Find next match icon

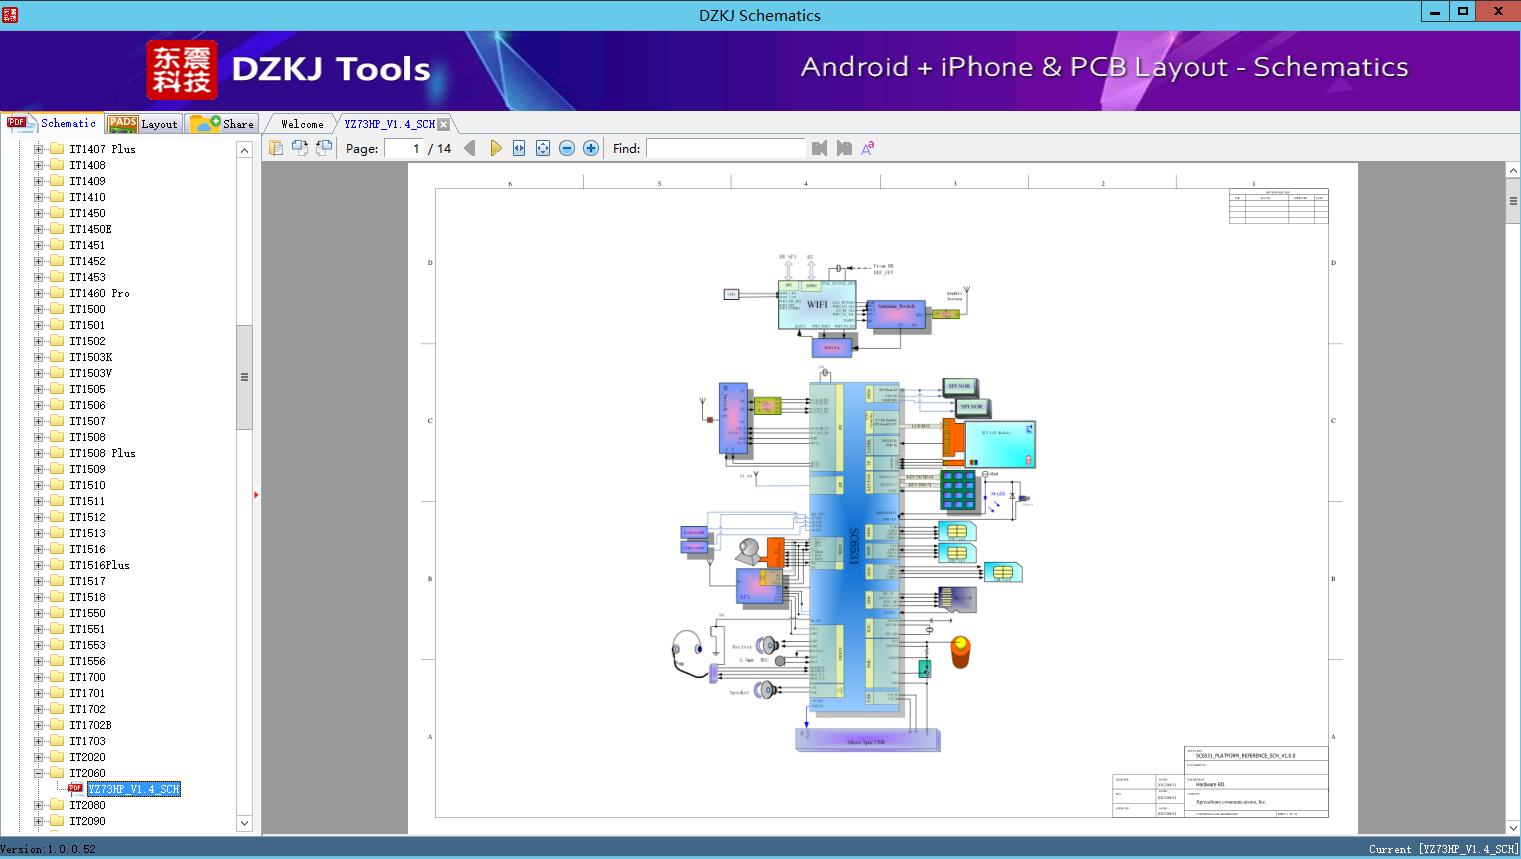pyautogui.click(x=844, y=148)
